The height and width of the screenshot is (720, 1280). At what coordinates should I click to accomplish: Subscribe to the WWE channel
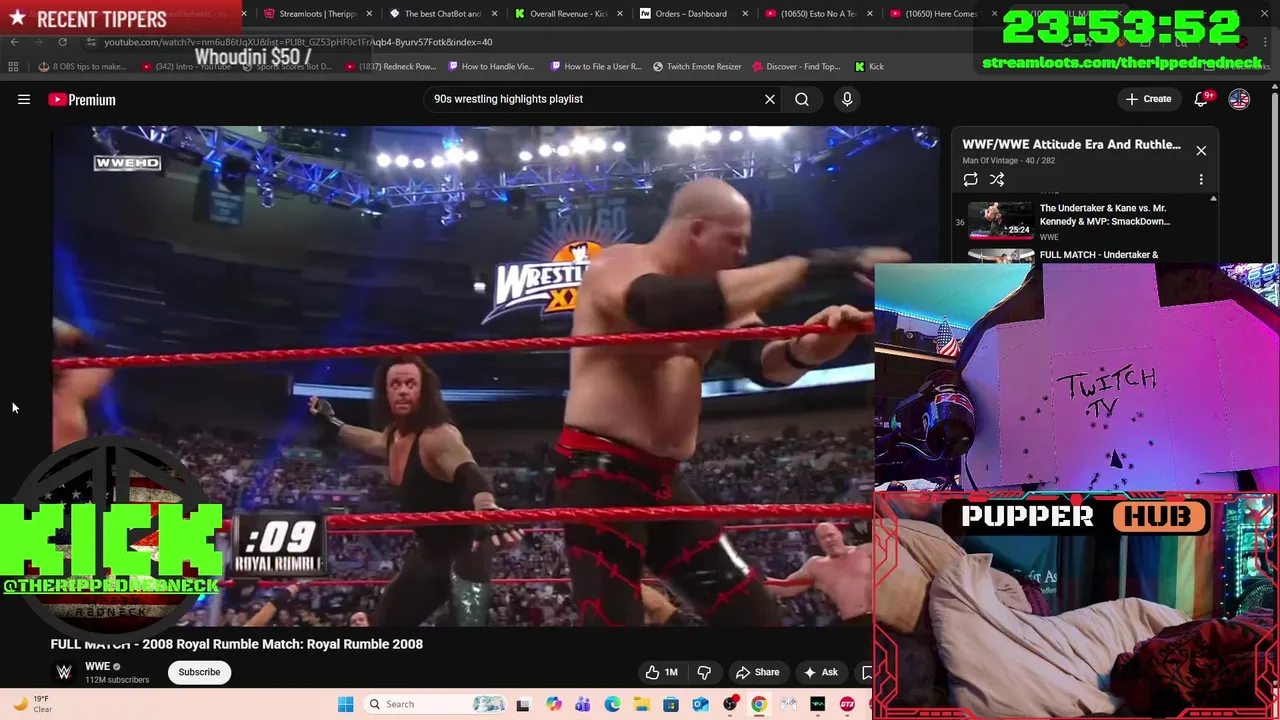point(199,672)
